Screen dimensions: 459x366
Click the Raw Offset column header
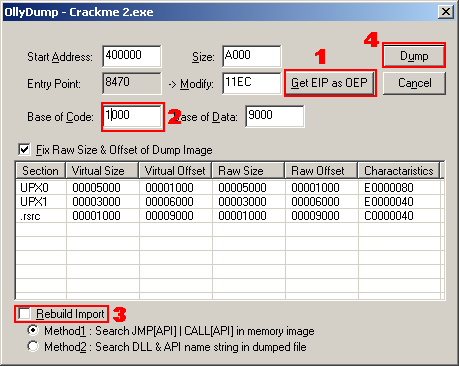(321, 171)
